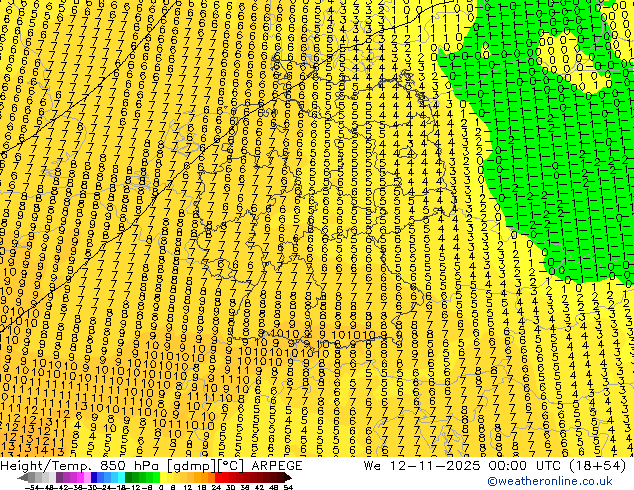Click the grey left arrow tip of the legend
Image resolution: width=634 pixels, height=490 pixels.
pos(22,477)
